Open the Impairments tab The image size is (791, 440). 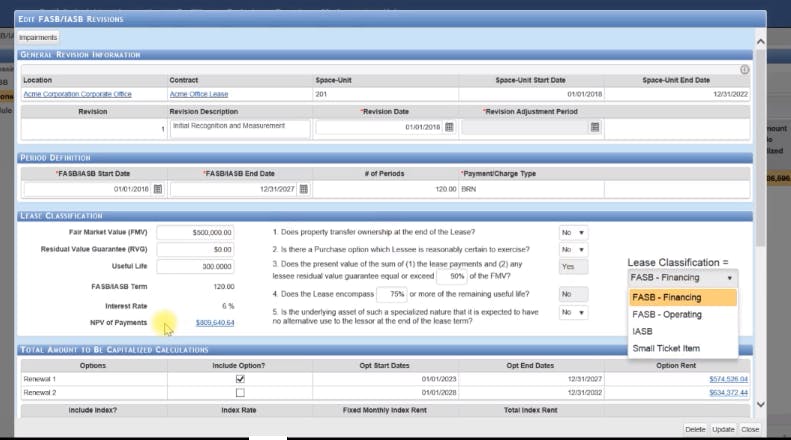[38, 37]
